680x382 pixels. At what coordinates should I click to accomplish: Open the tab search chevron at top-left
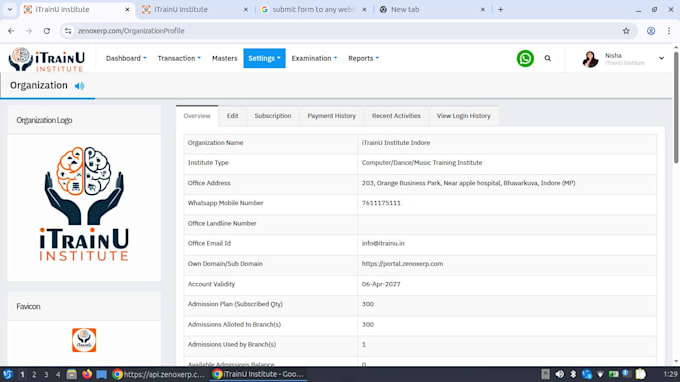coord(10,10)
